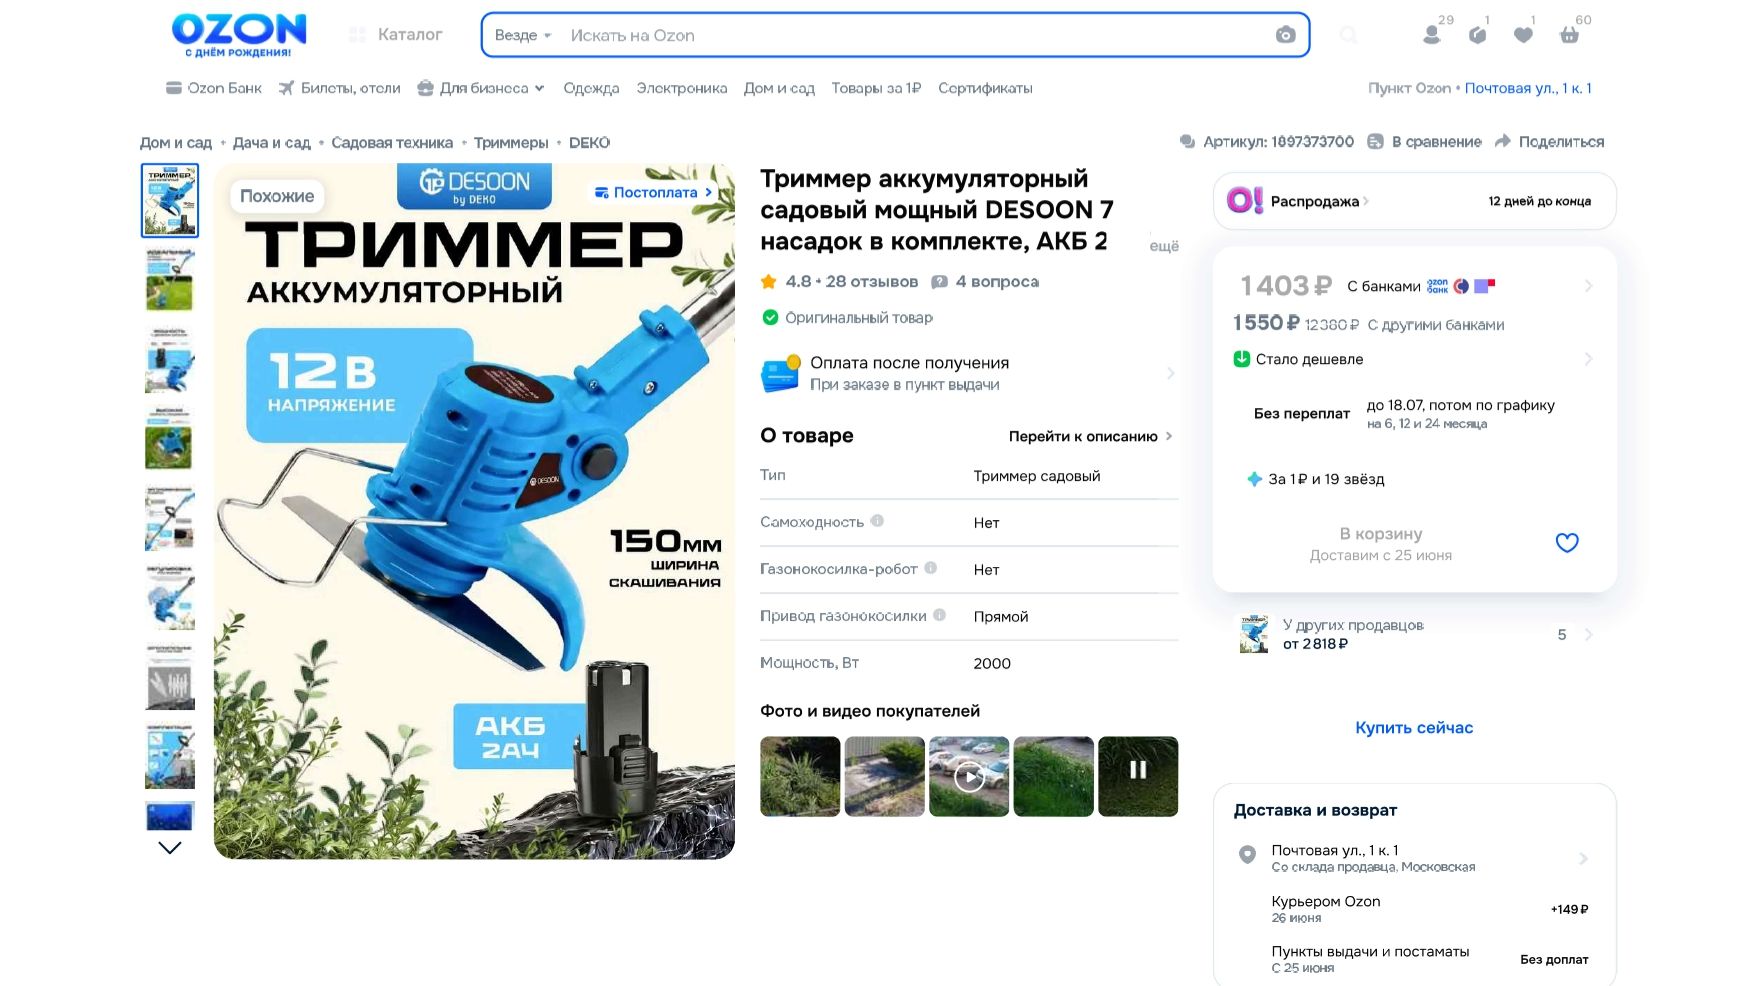Add product В сравнение
1755x986 pixels.
[x=1425, y=142]
